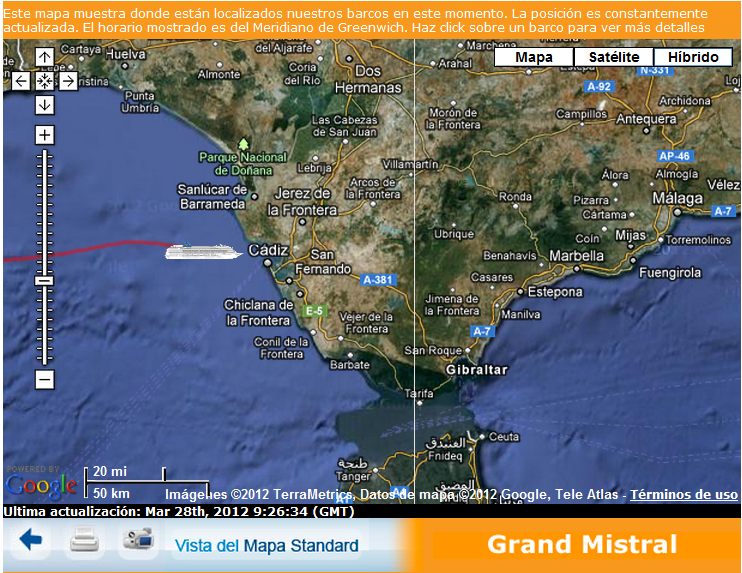Click the Google logo on map
Image resolution: width=742 pixels, height=573 pixels.
coord(40,486)
